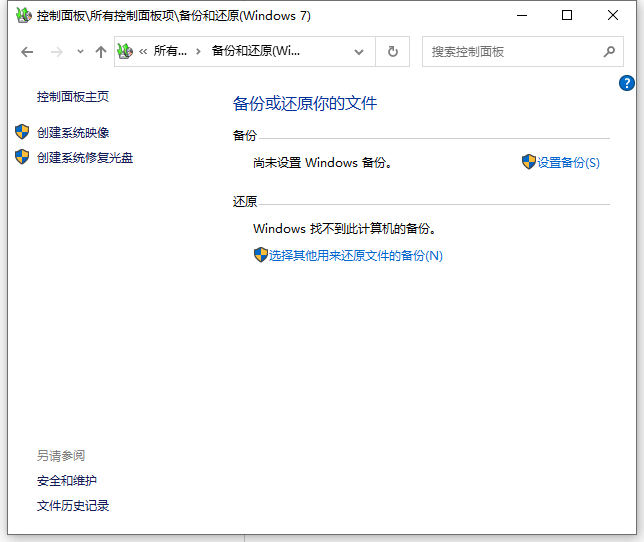
Task: Refresh the control panel view
Action: (x=393, y=52)
